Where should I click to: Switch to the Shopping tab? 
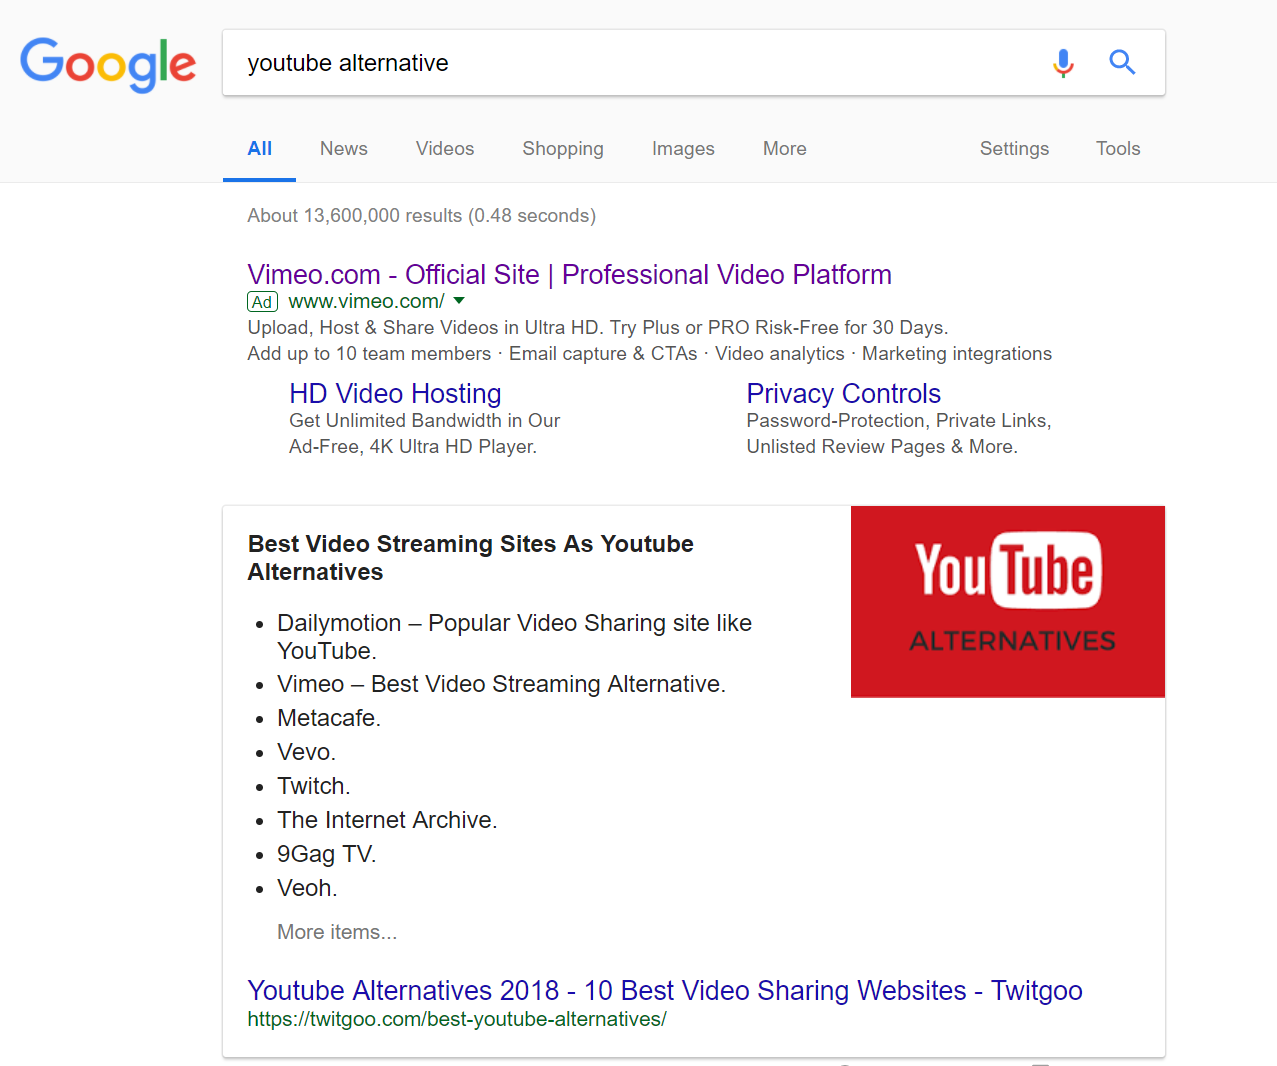(563, 149)
